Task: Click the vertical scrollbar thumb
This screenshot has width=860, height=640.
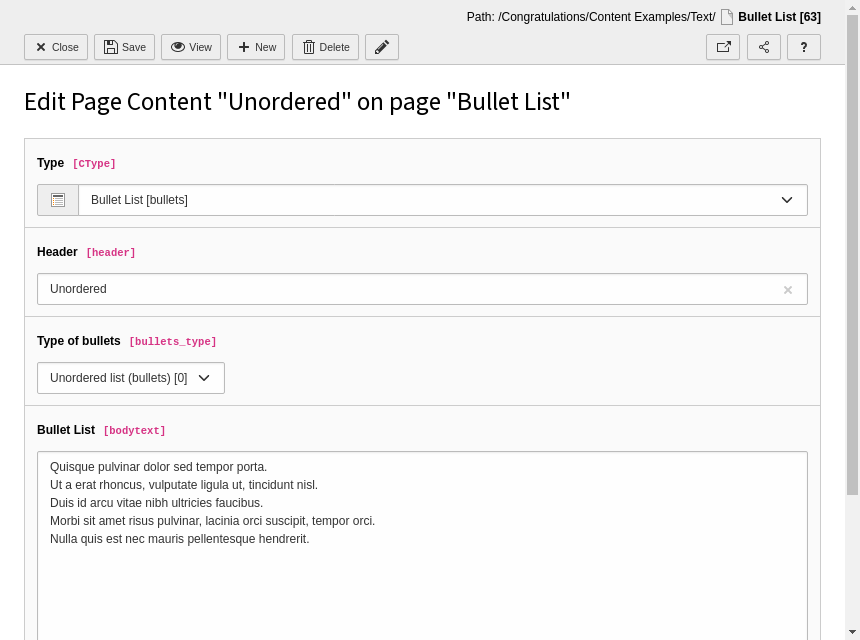Action: click(x=852, y=250)
